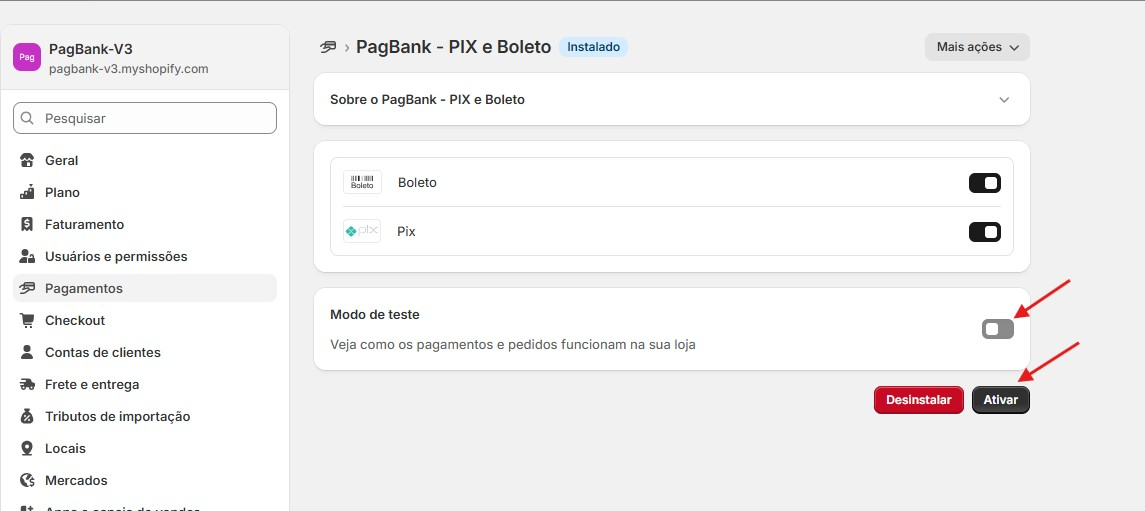
Task: Click the Boleto barcode logo
Action: [362, 182]
